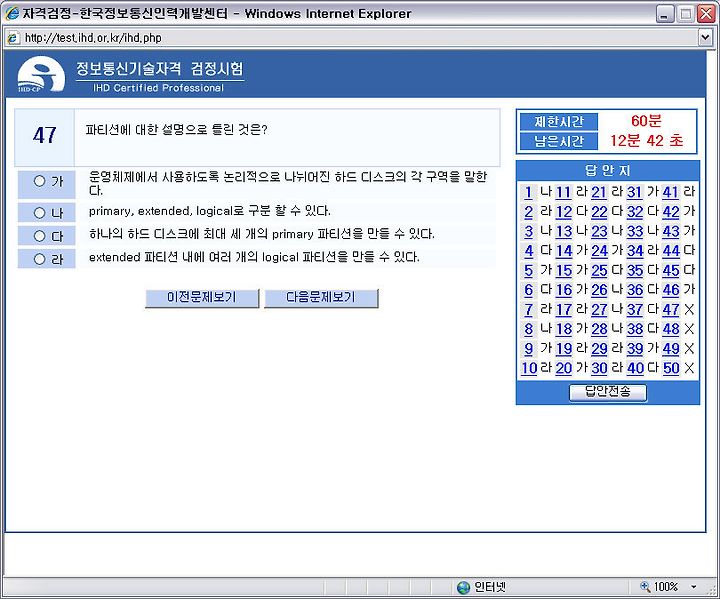The image size is (720, 599).
Task: Open question 46 from answer sheet
Action: (x=670, y=290)
